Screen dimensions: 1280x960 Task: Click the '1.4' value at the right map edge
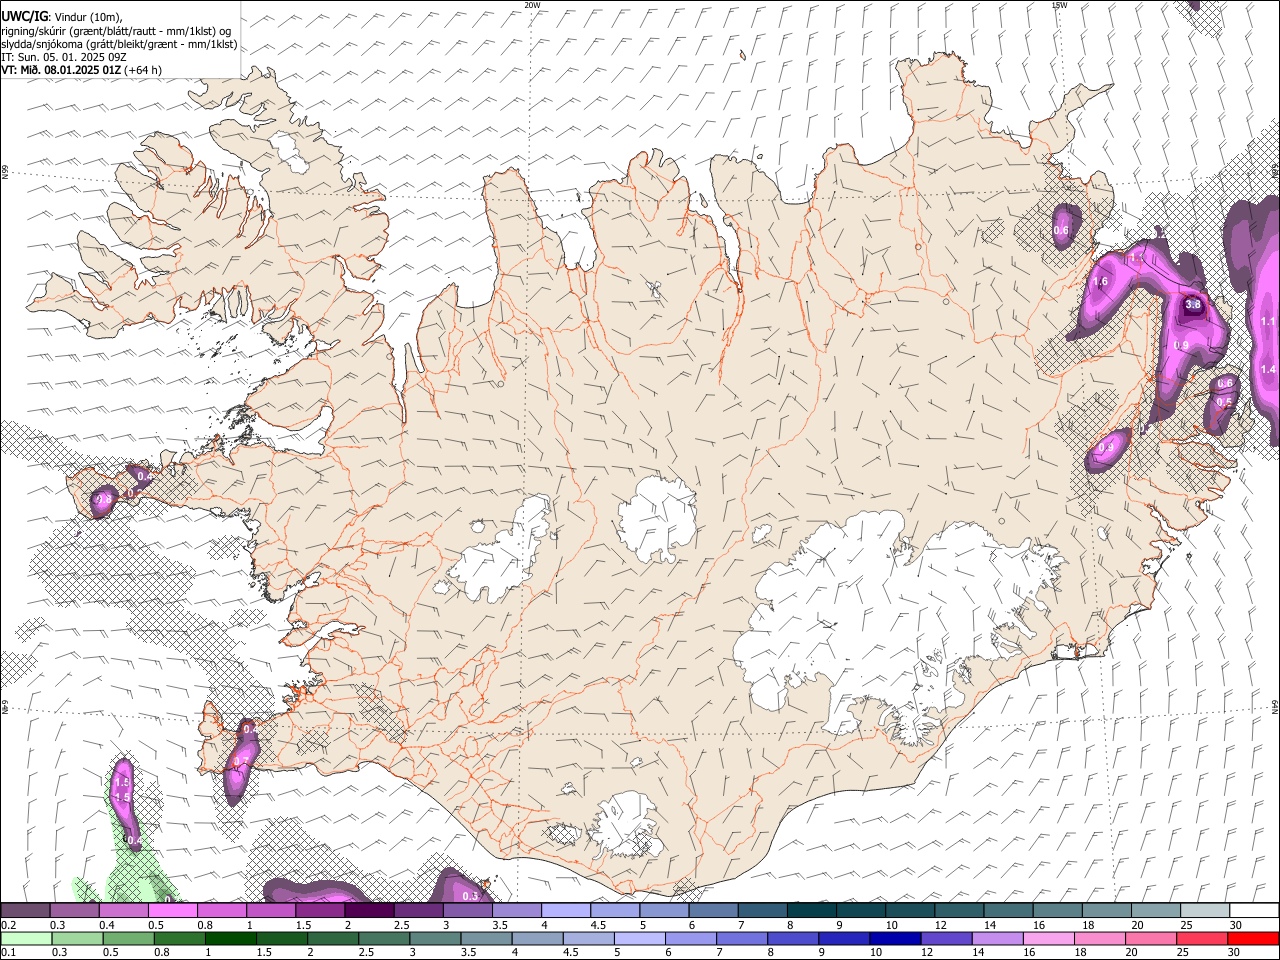click(1268, 370)
